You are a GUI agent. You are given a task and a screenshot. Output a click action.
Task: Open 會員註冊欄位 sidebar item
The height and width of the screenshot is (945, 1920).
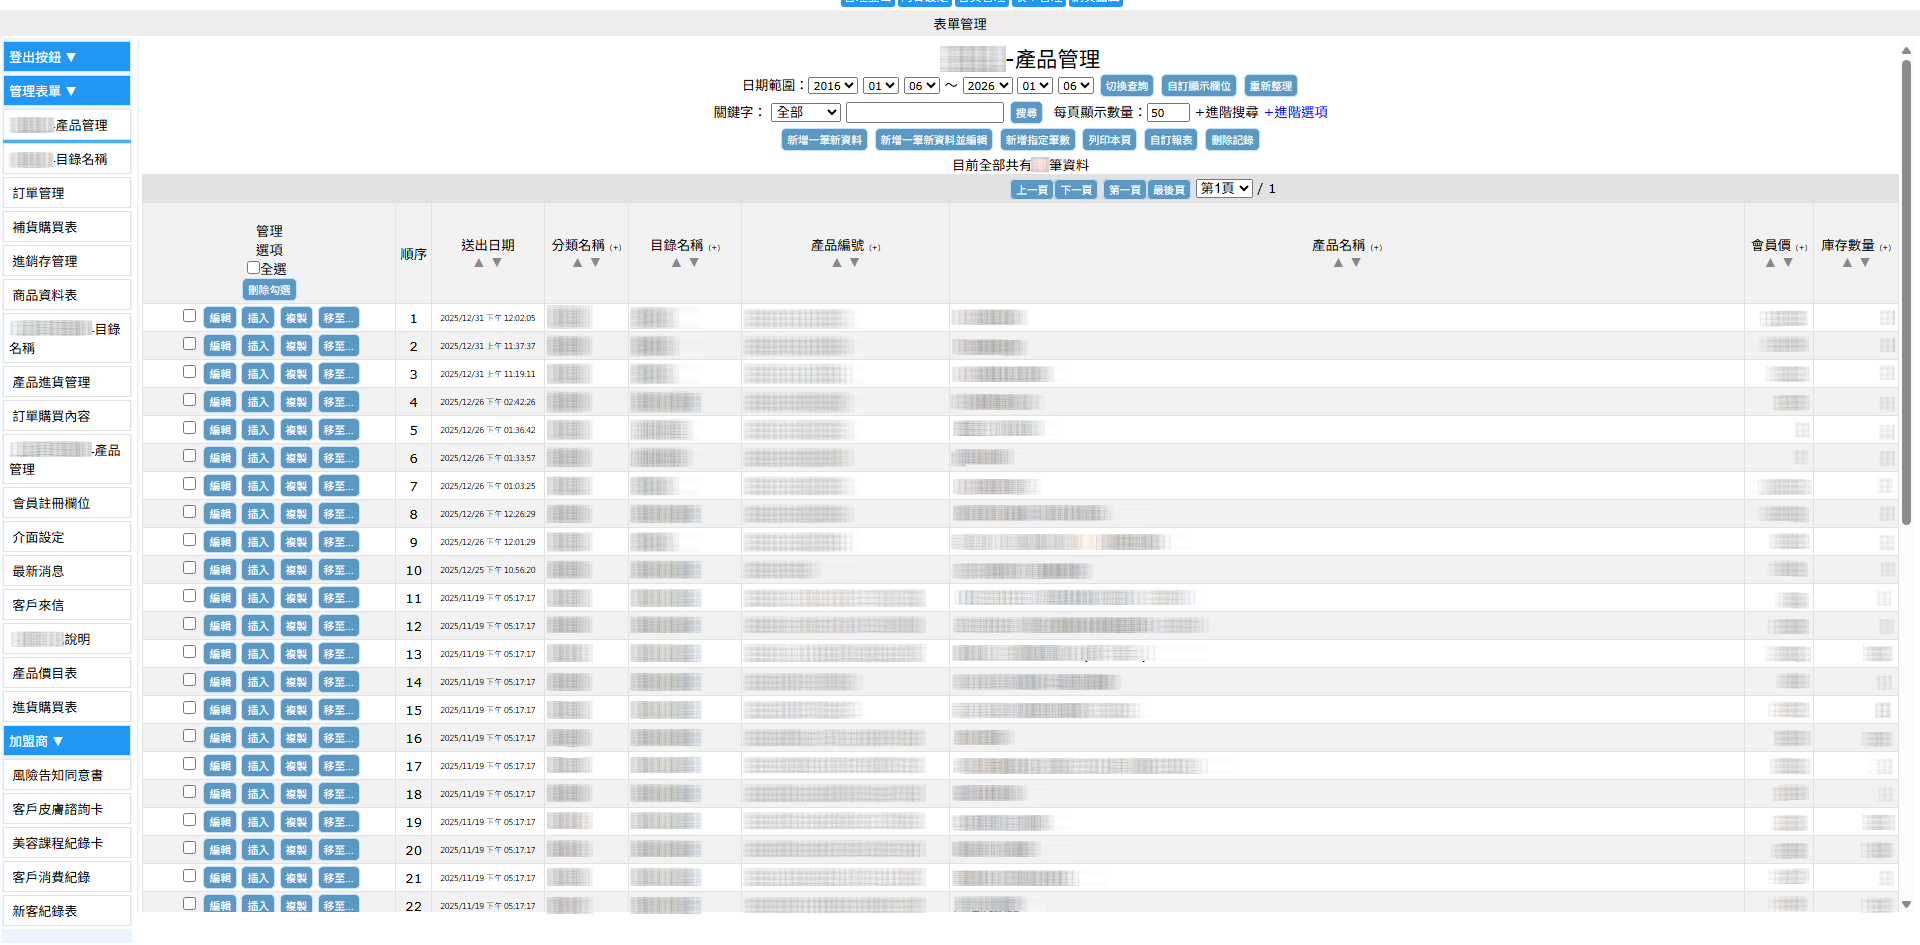[x=67, y=503]
